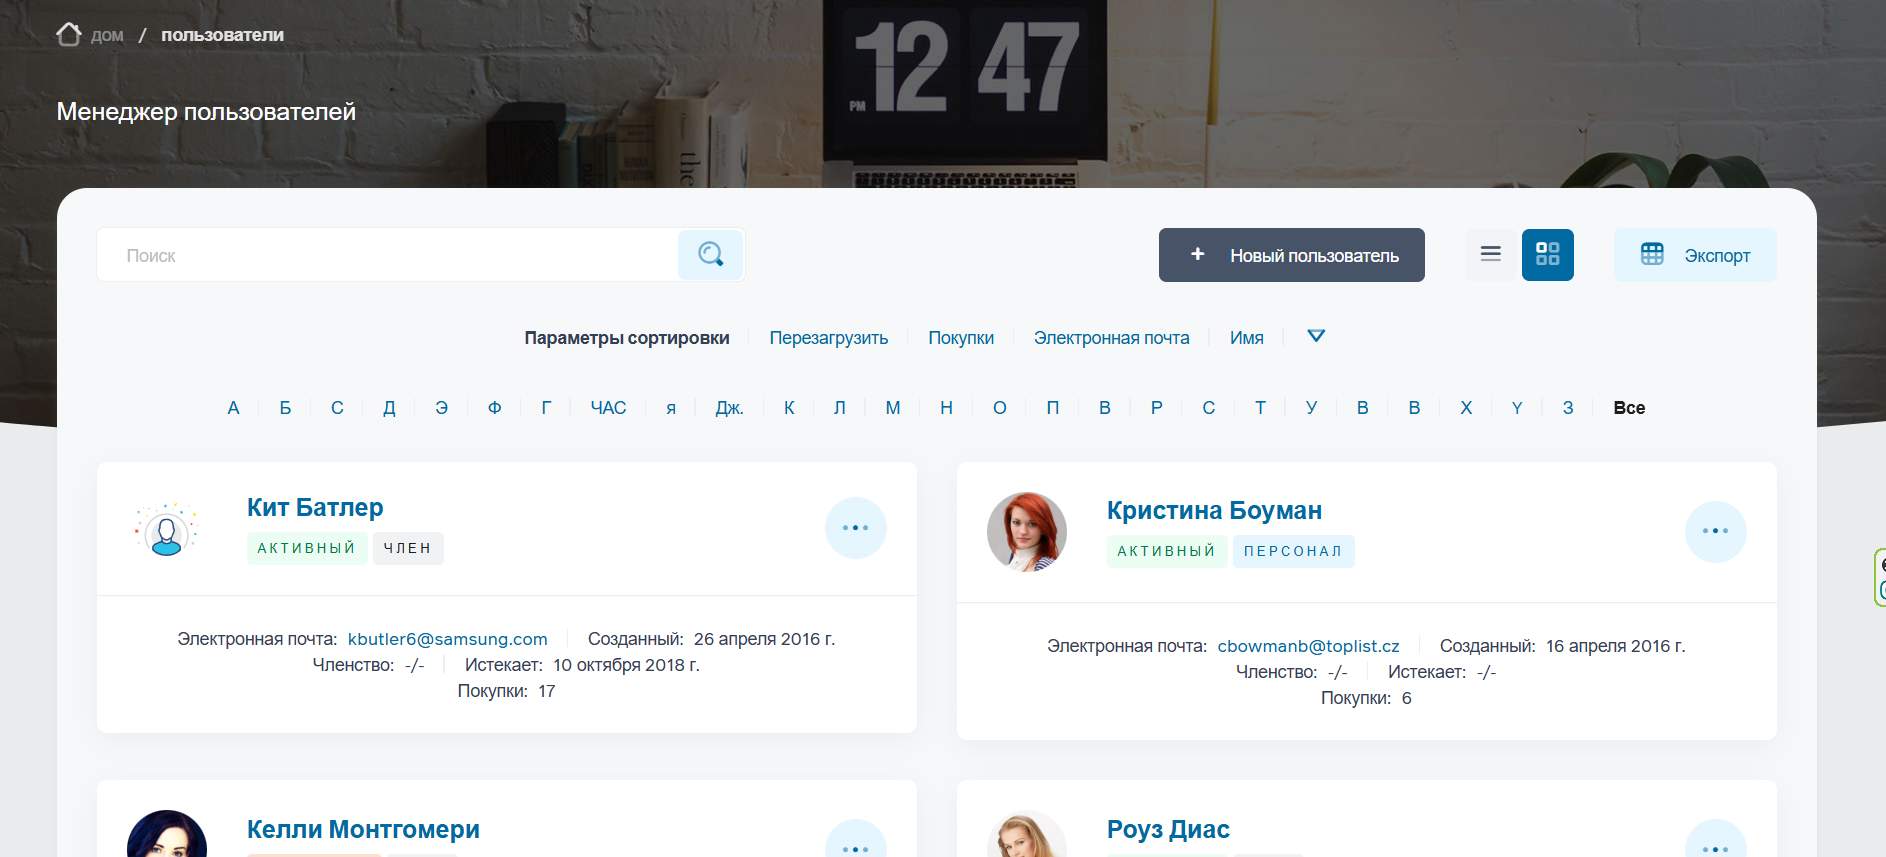This screenshot has width=1886, height=857.
Task: Filter by letter Б
Action: click(286, 408)
